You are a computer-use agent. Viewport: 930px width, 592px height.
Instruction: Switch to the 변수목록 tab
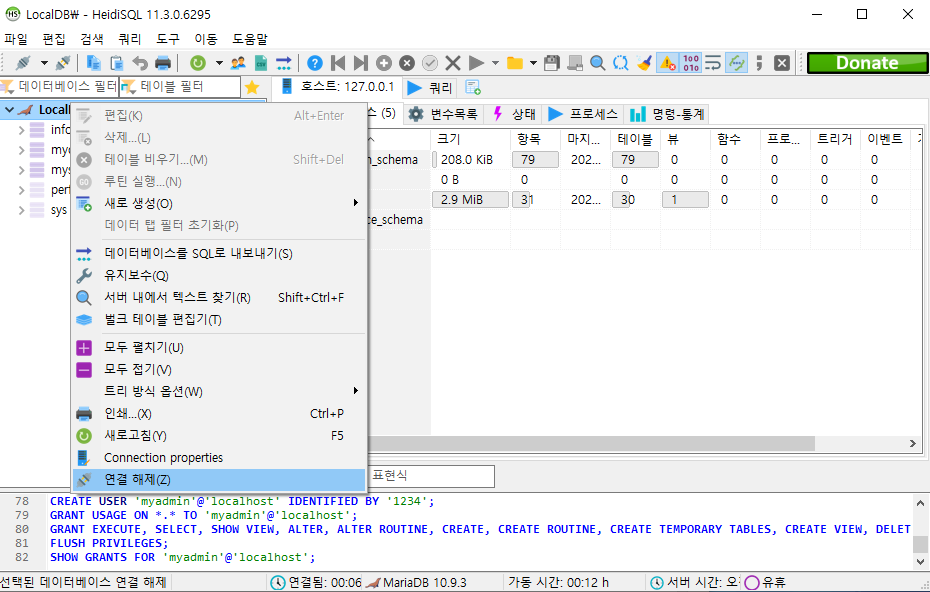(443, 114)
